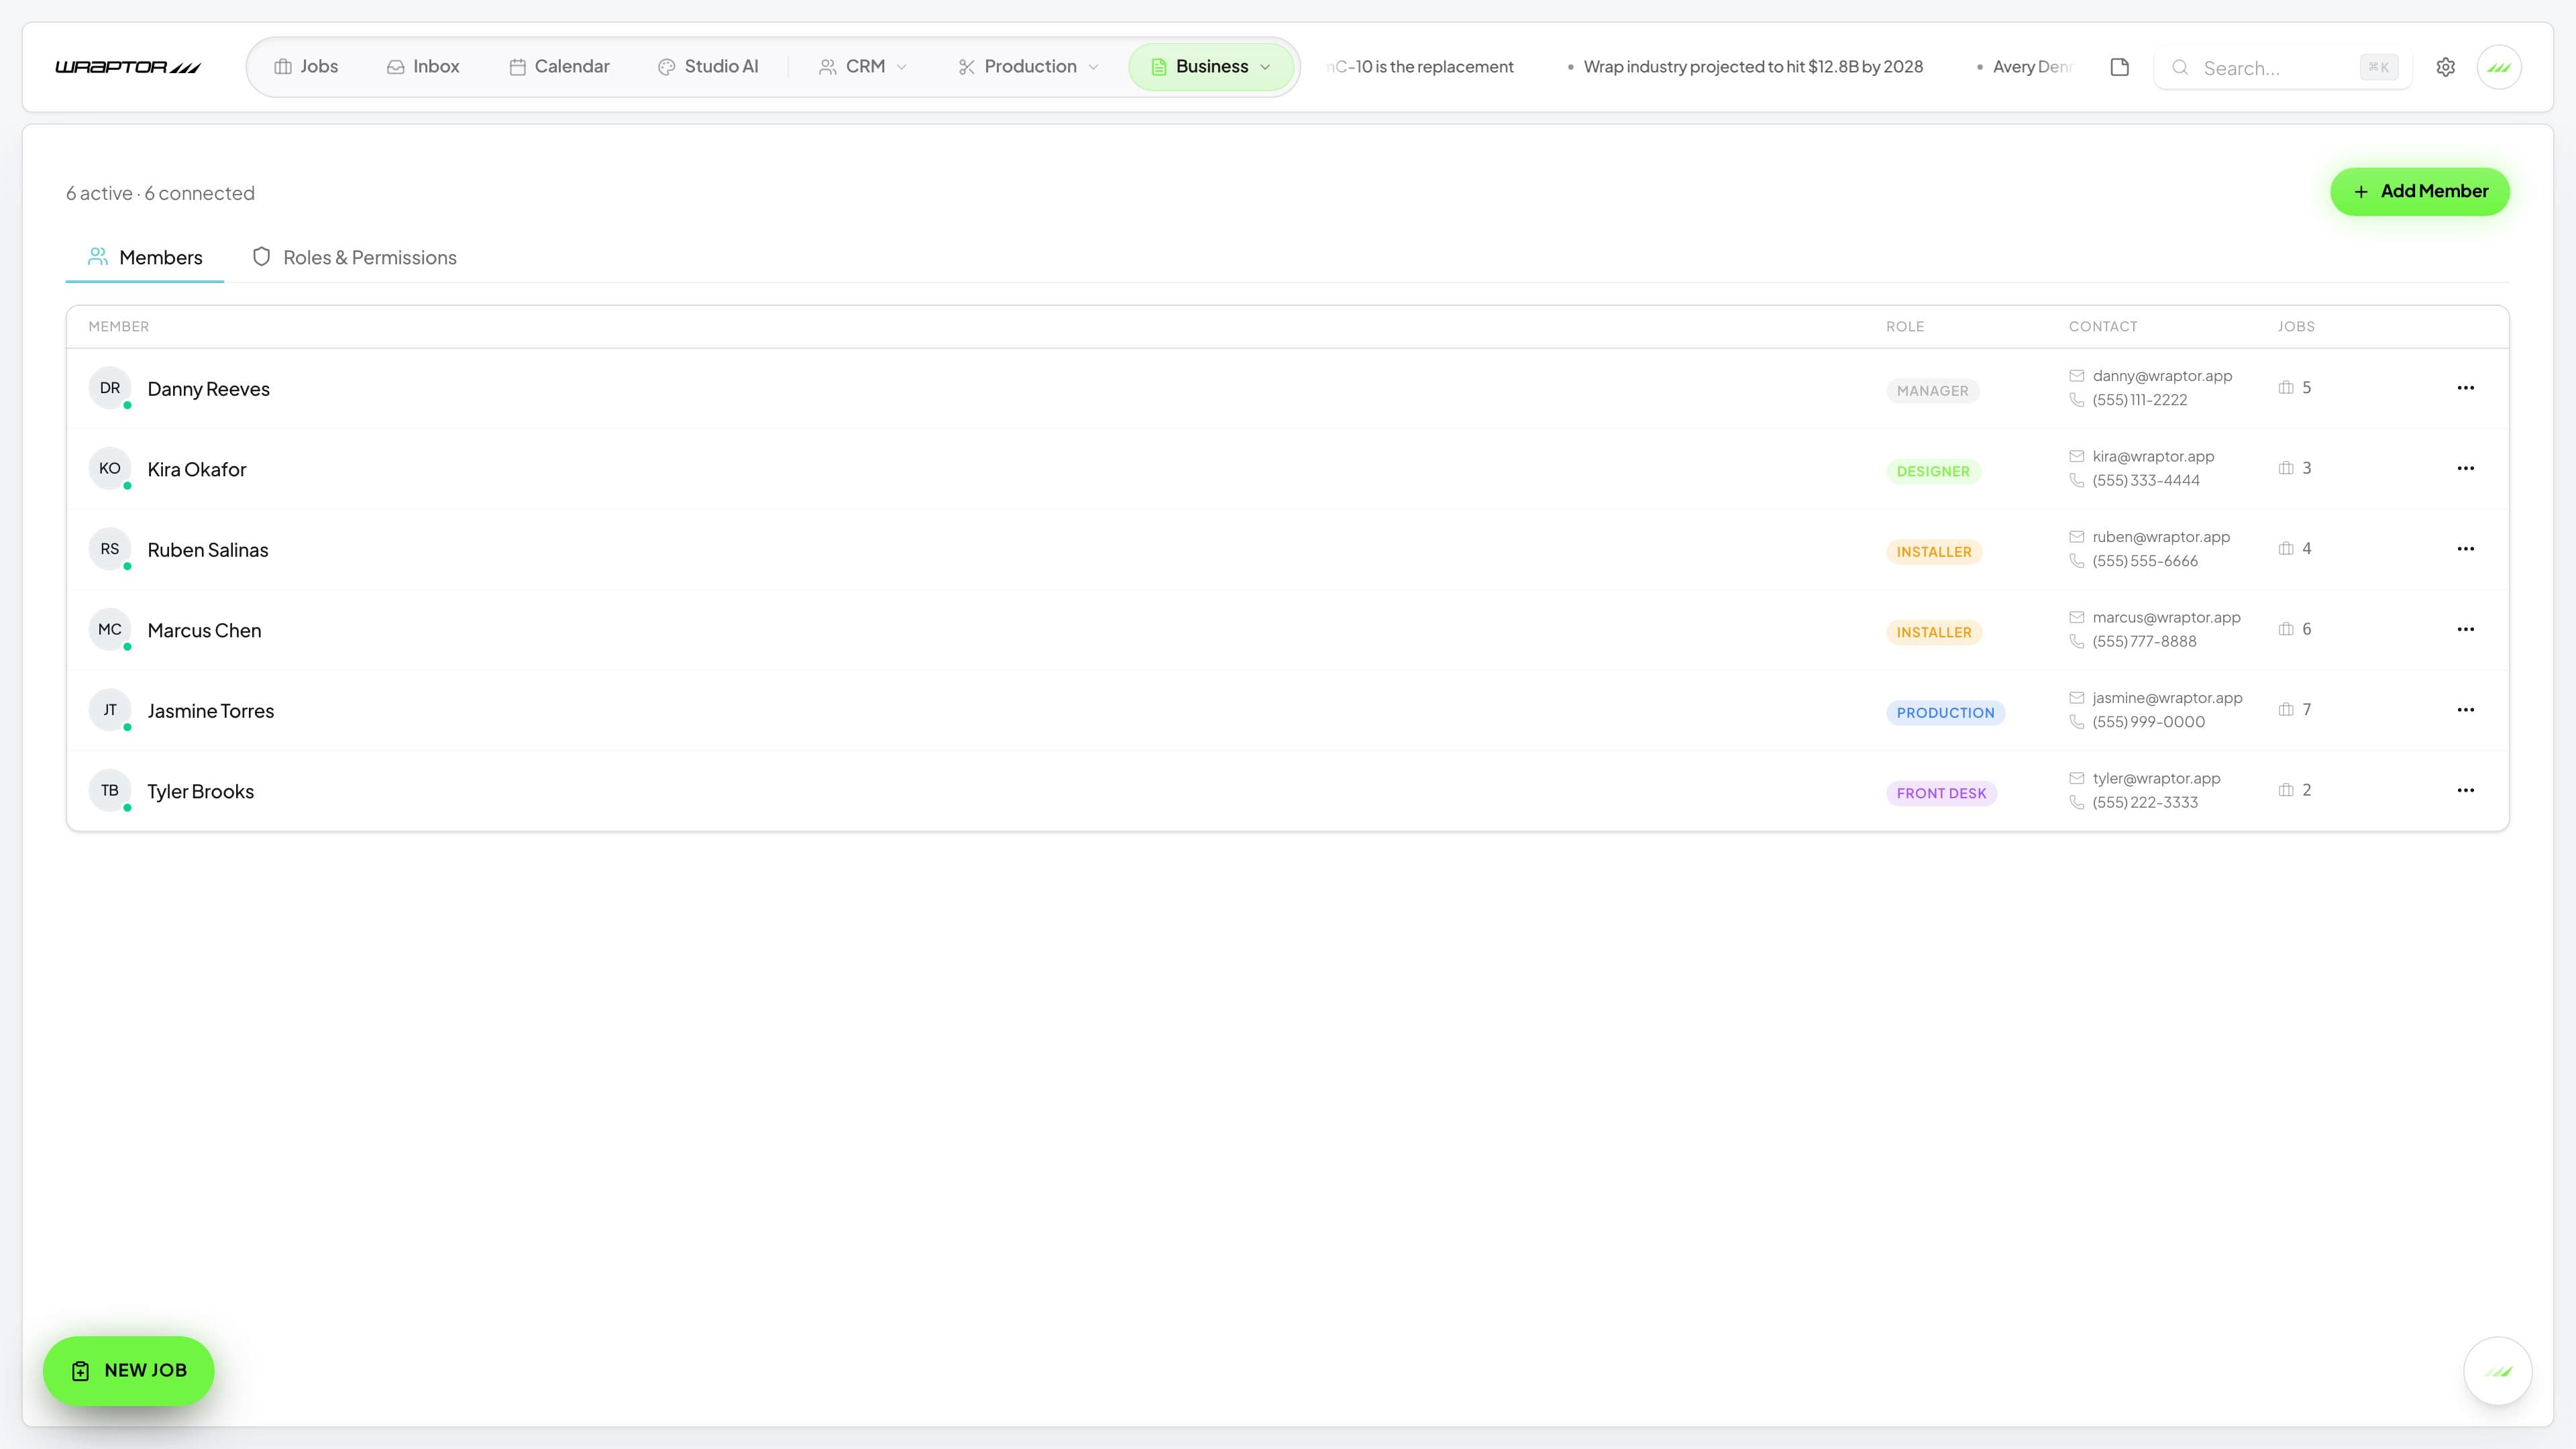Open the Inbox page
2576x1449 pixels.
(423, 67)
